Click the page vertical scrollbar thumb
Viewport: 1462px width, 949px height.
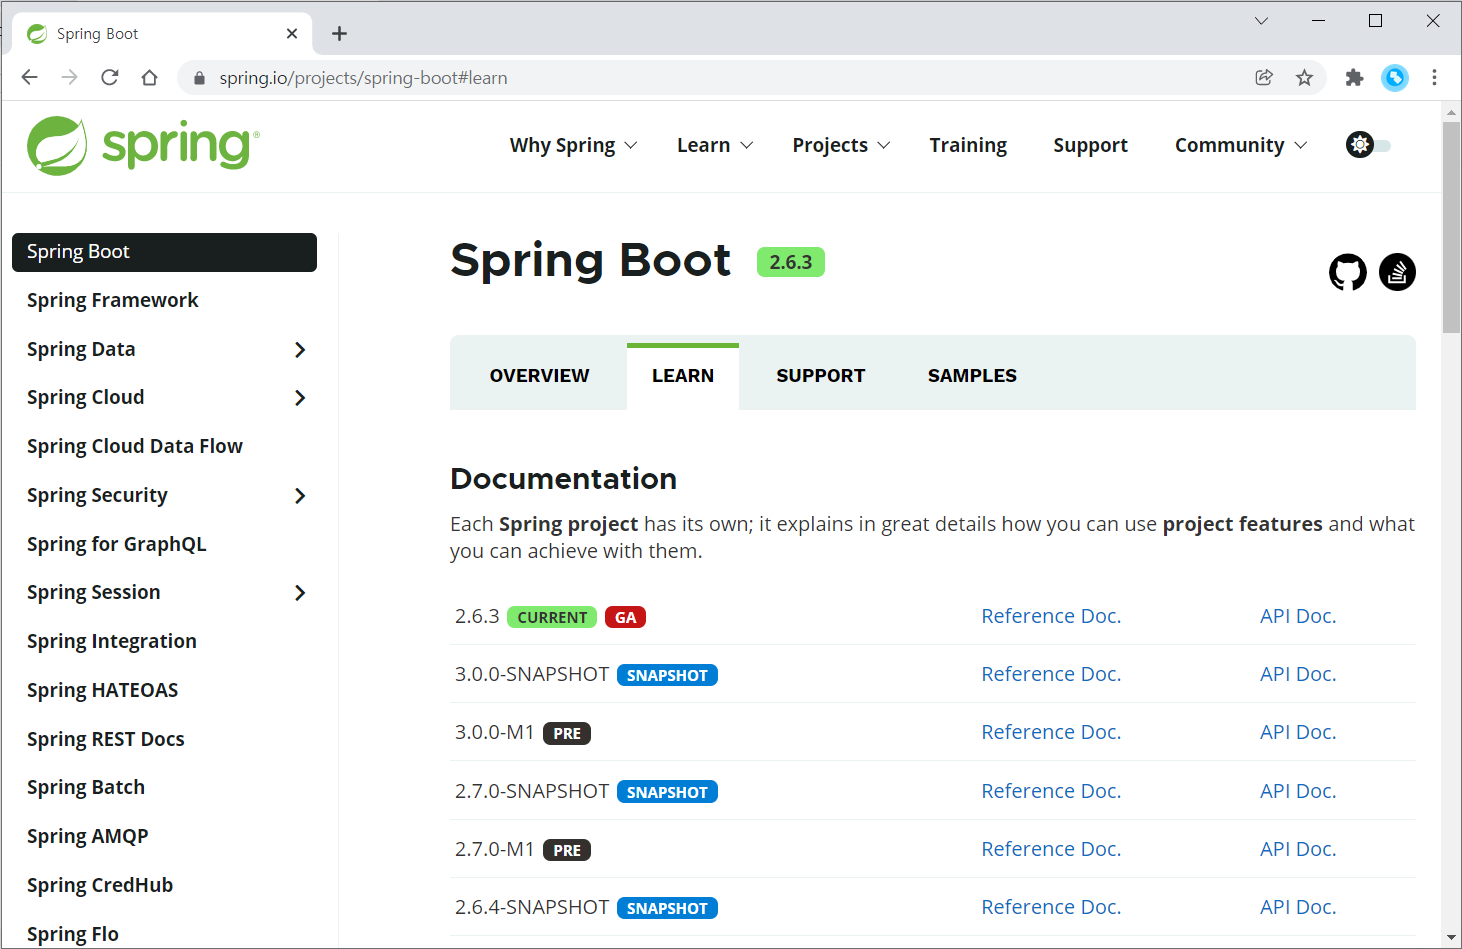[1451, 227]
